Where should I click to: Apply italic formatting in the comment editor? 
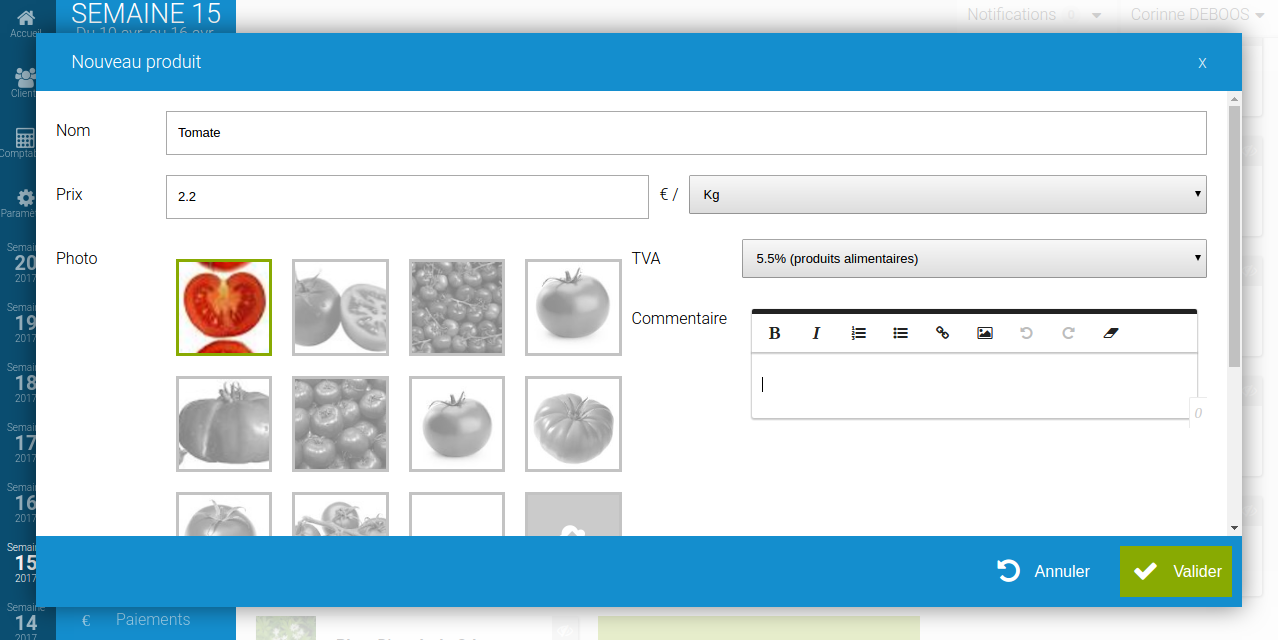coord(816,333)
